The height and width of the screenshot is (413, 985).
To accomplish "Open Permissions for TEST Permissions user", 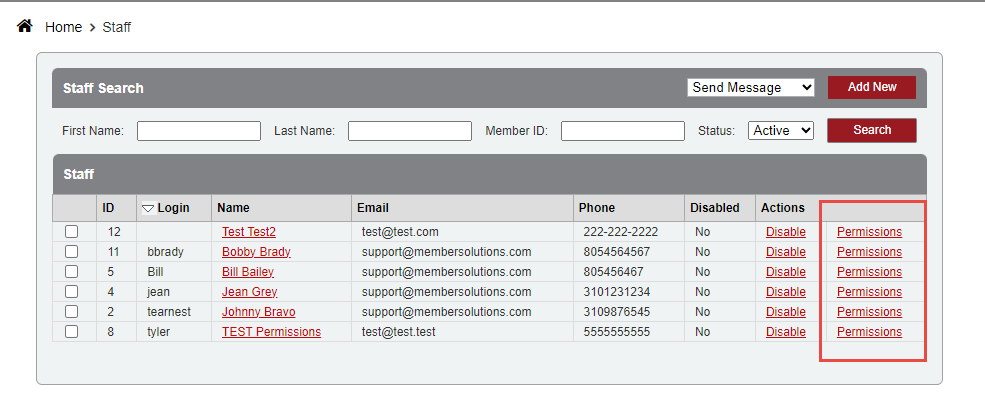I will [x=869, y=331].
